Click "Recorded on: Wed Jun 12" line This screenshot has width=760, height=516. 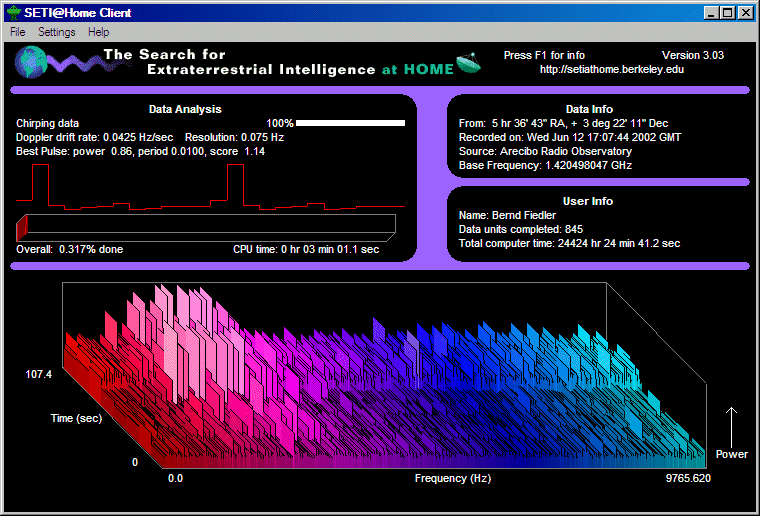pos(570,138)
